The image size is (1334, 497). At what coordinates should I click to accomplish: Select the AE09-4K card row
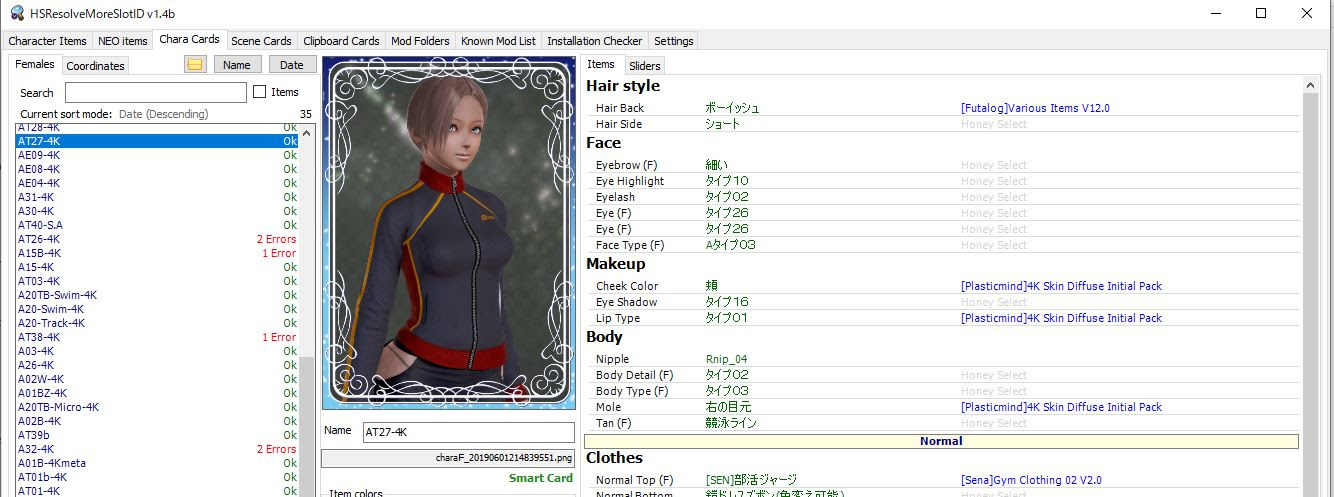click(x=158, y=155)
